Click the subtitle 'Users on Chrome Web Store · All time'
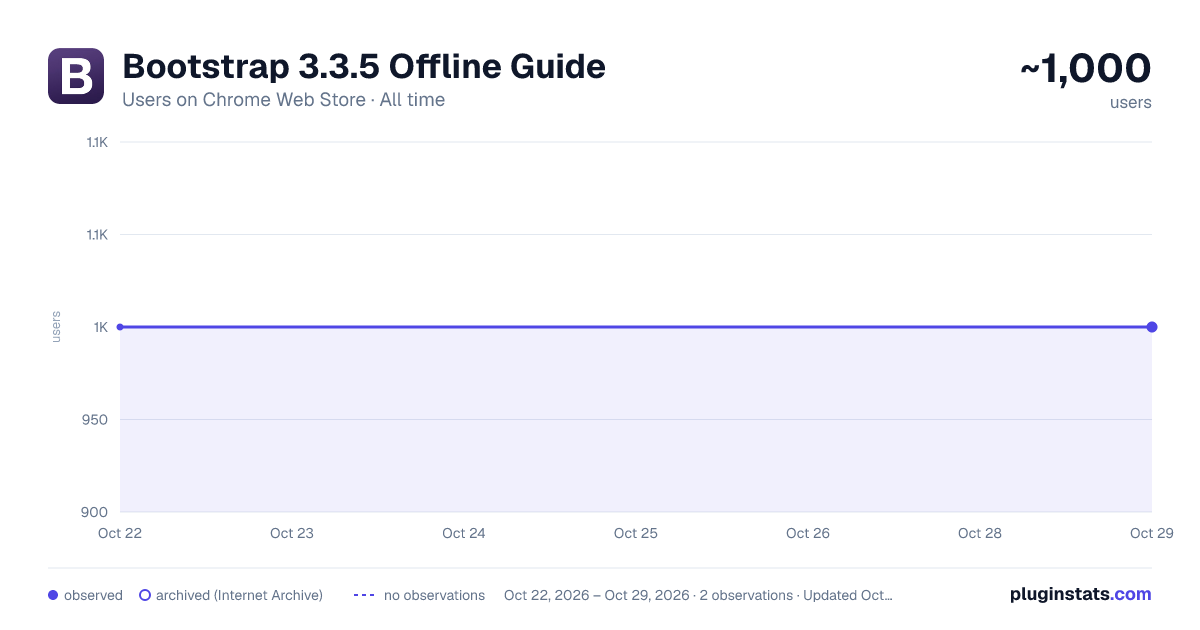 pos(283,100)
